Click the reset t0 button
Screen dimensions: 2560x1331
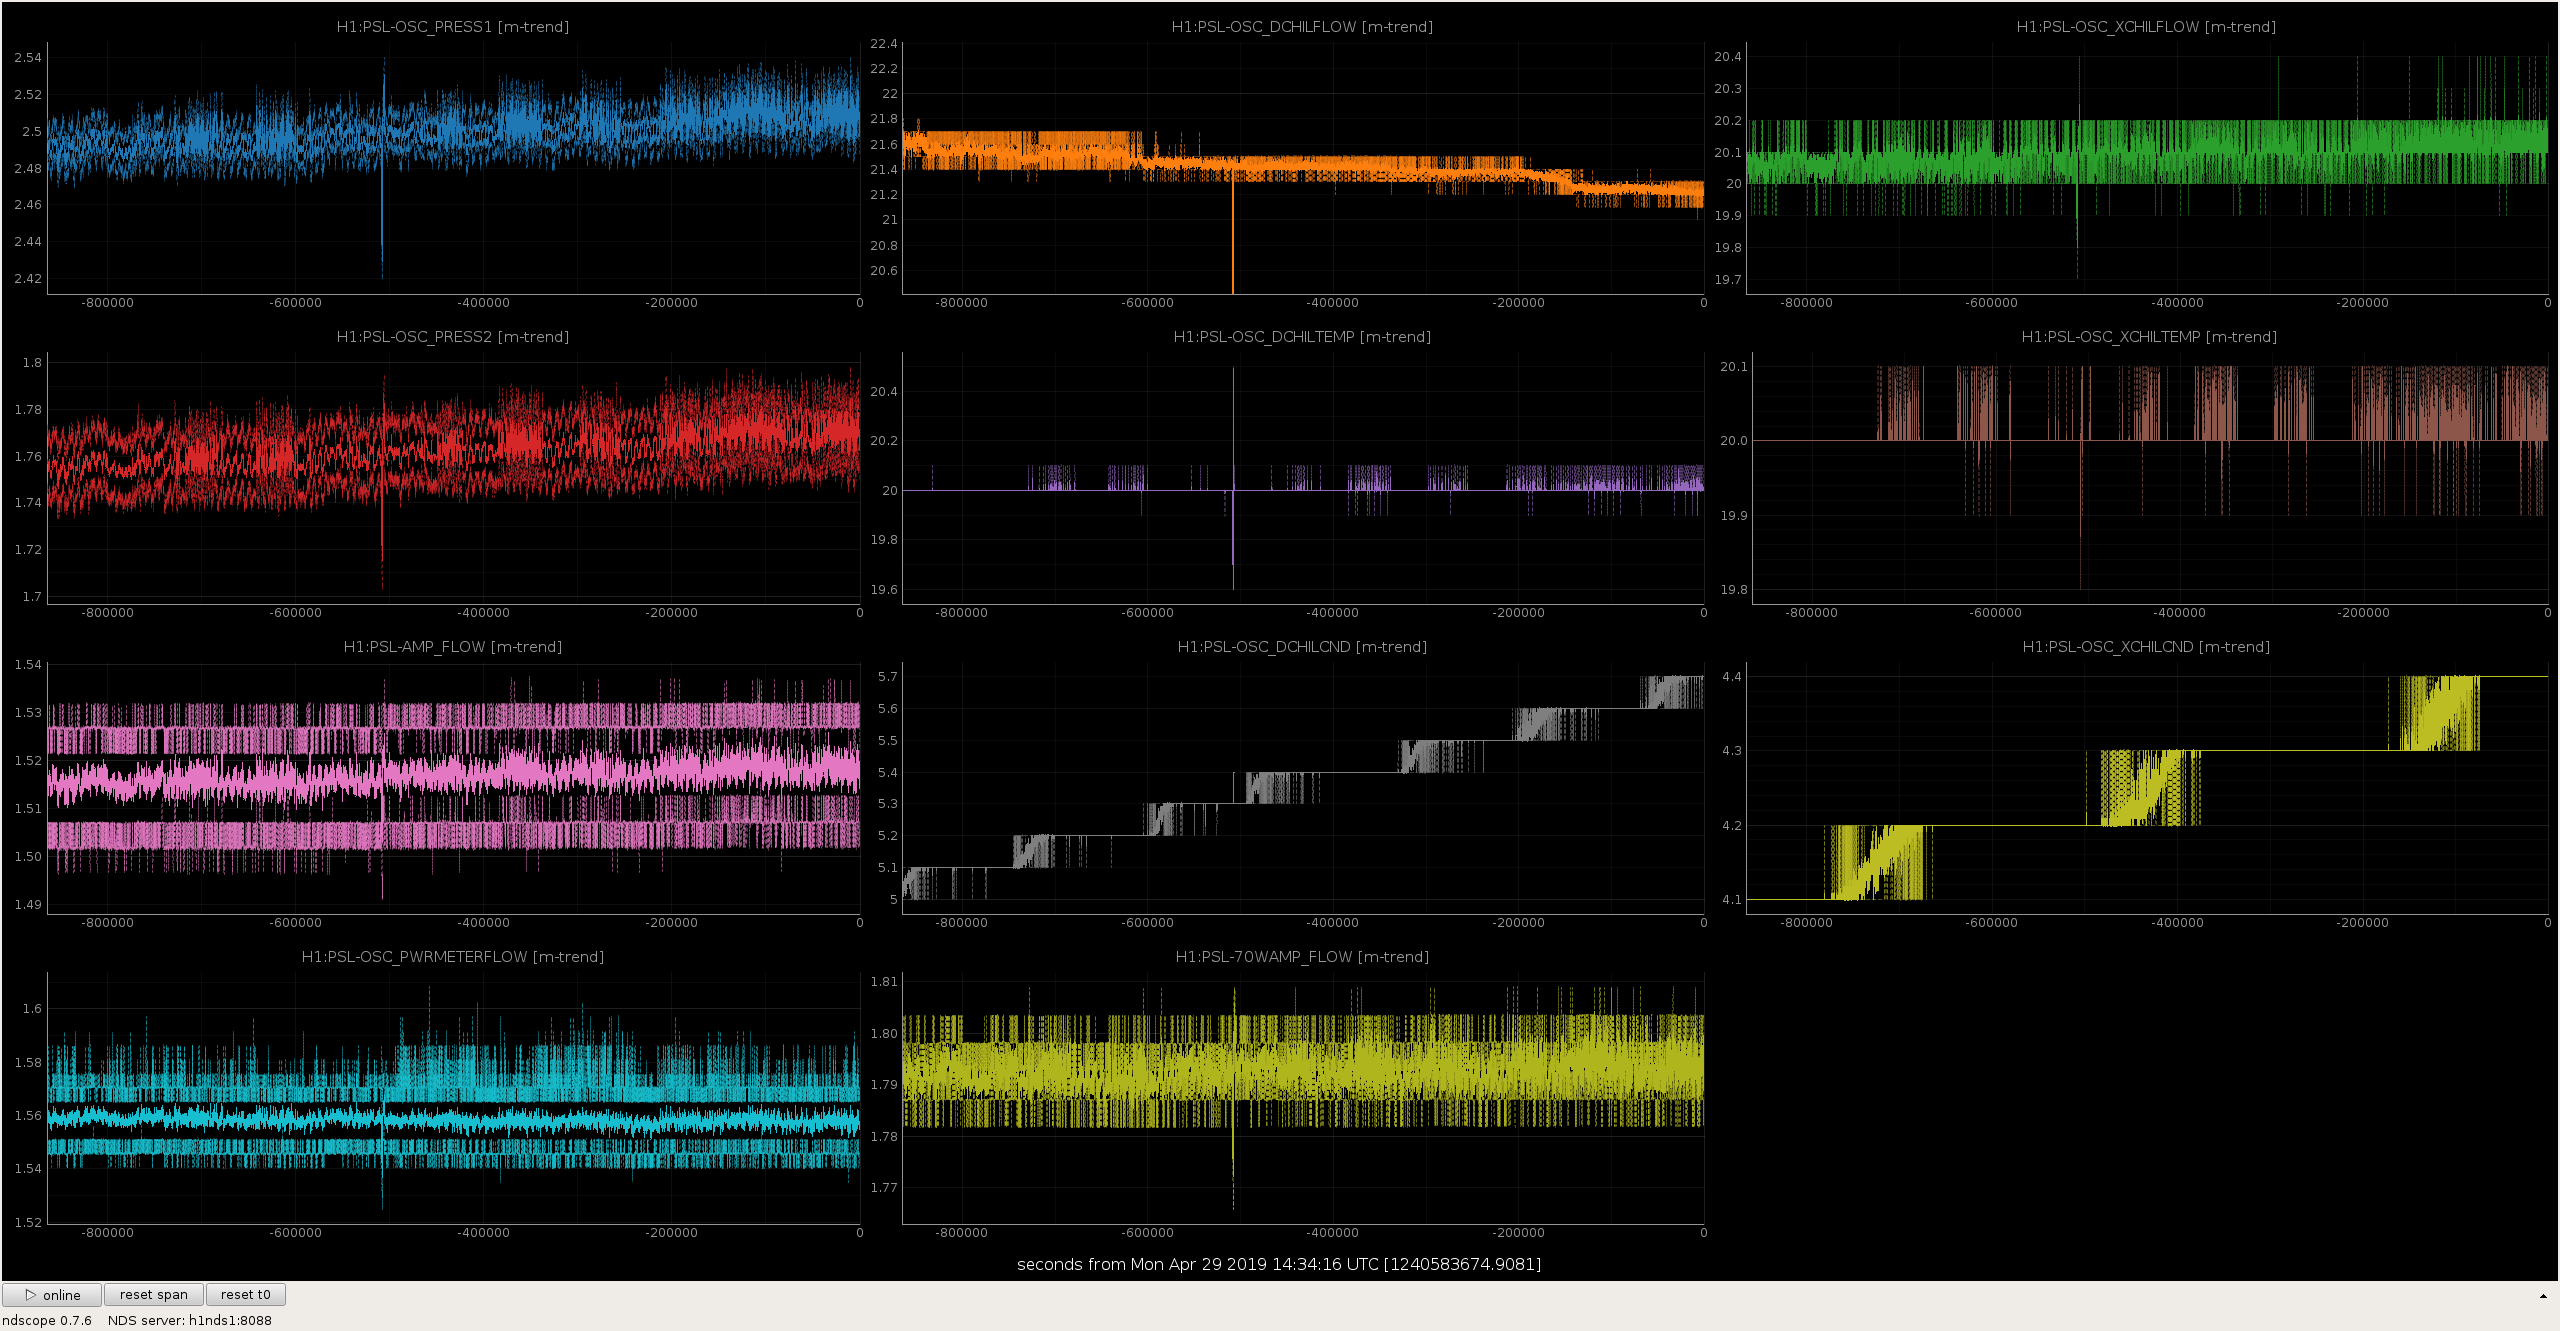[246, 1294]
